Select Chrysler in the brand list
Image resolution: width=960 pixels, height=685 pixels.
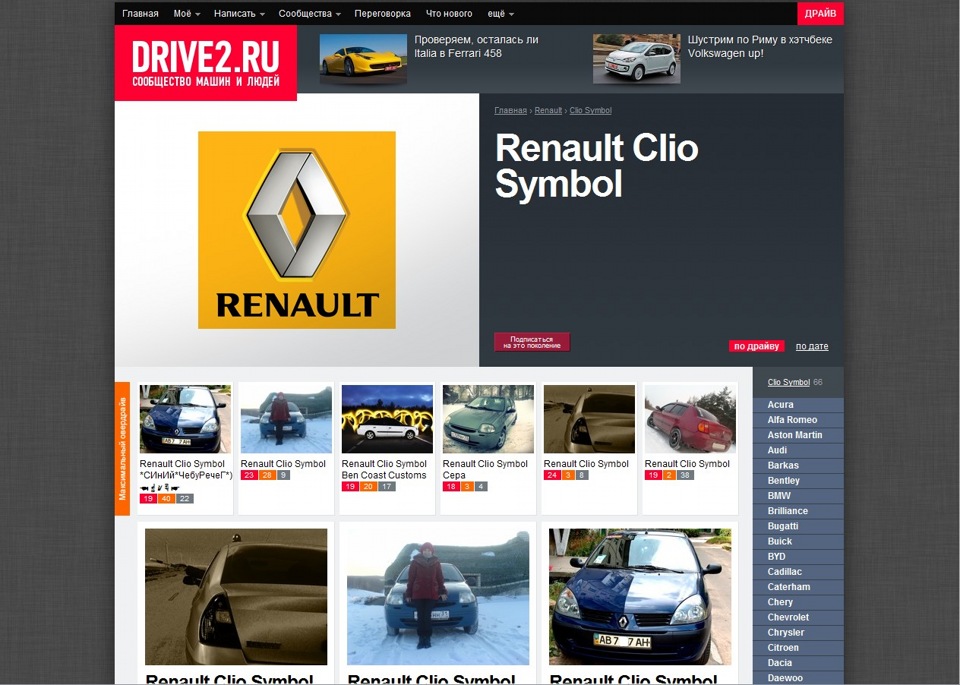click(798, 632)
